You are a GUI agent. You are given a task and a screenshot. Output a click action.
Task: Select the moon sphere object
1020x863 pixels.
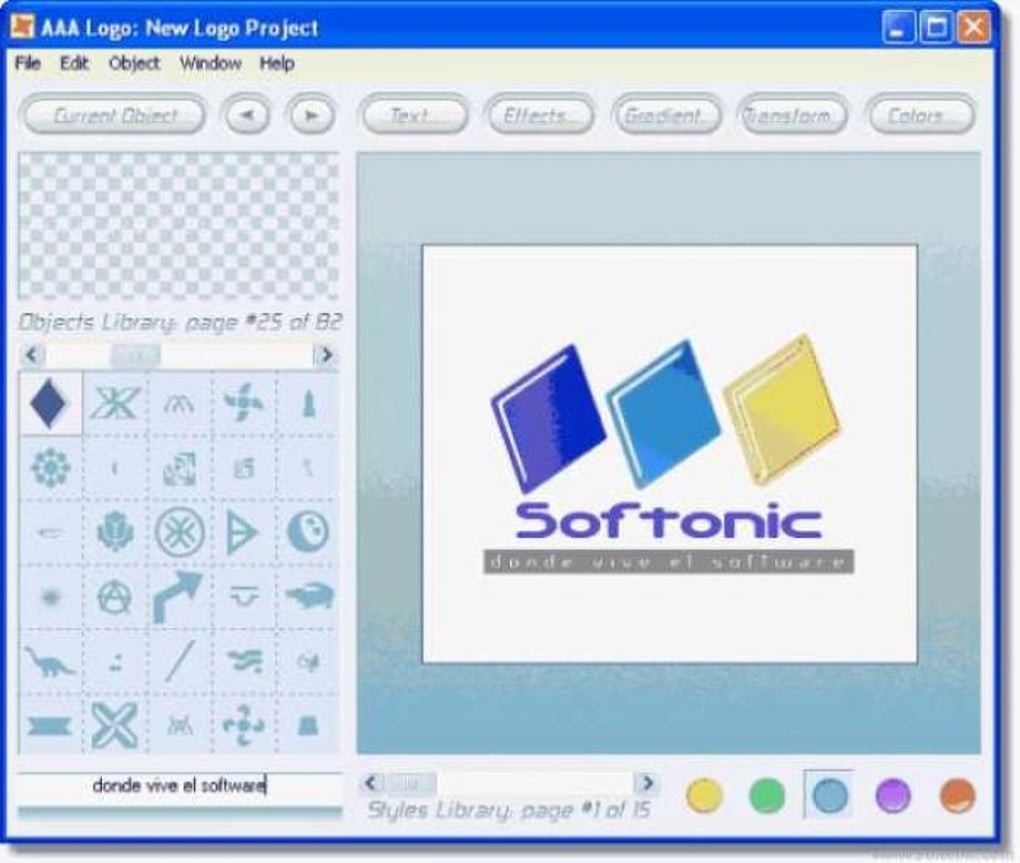308,531
